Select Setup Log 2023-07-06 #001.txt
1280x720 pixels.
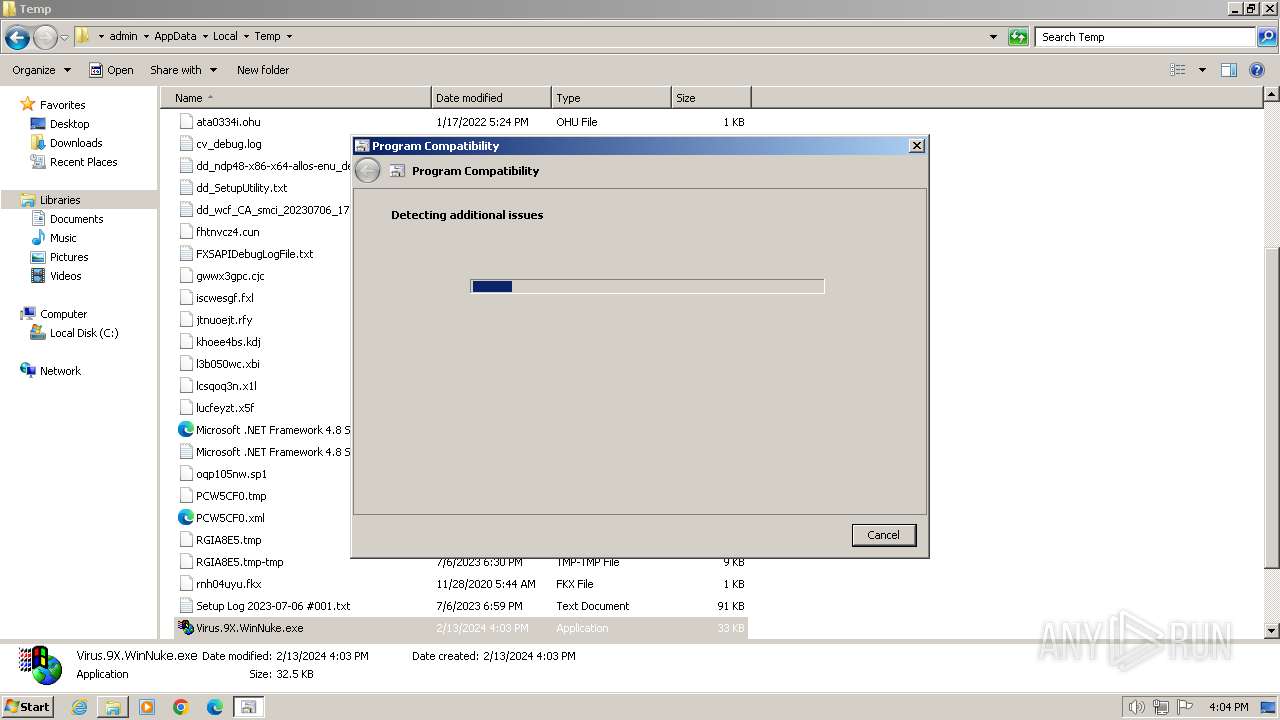[273, 606]
